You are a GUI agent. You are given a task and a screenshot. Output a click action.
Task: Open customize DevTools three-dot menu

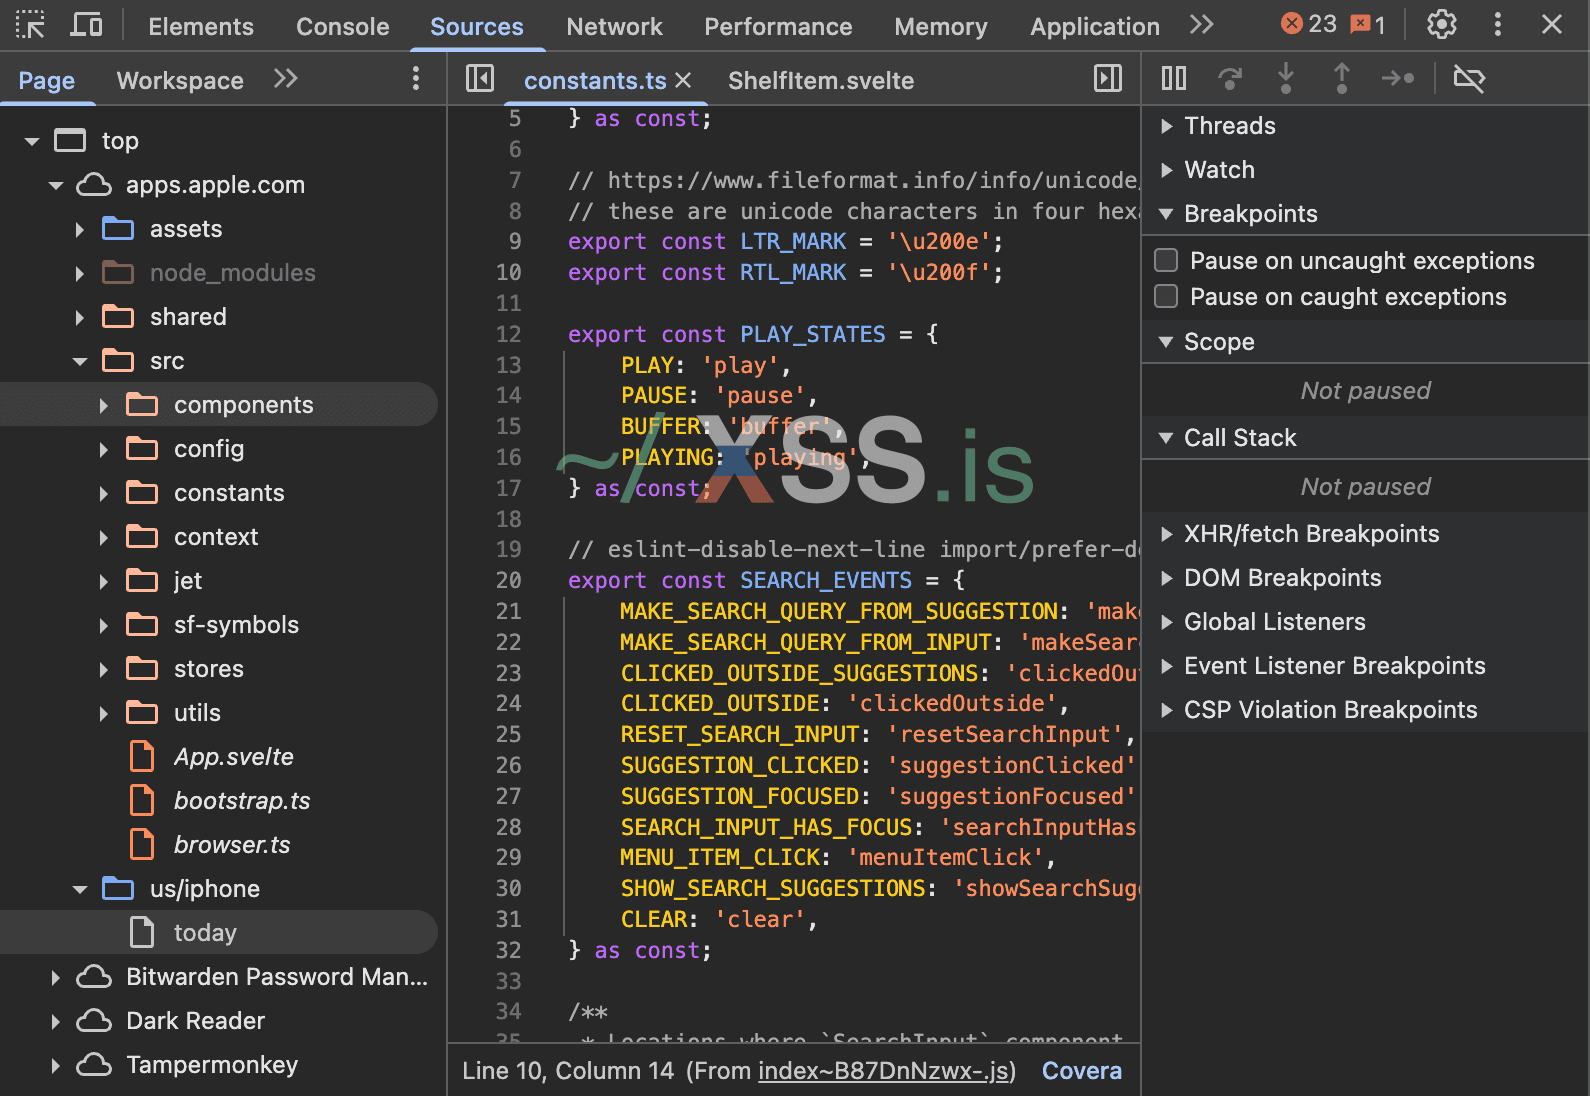click(x=1497, y=25)
